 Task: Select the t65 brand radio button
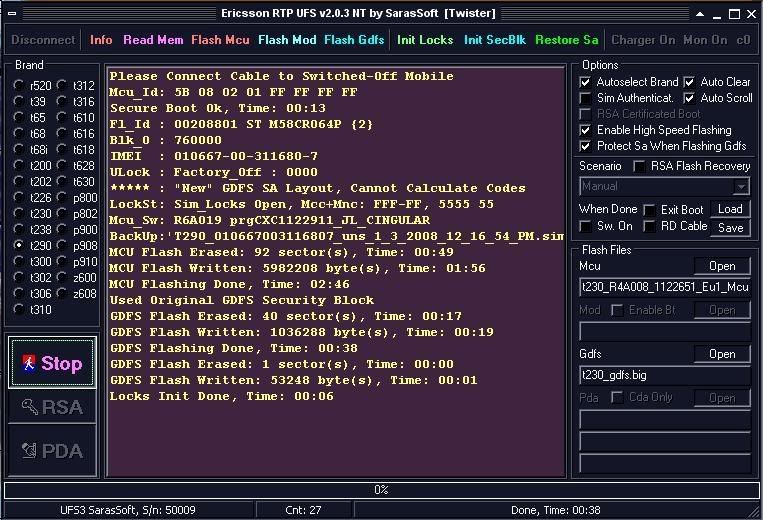[18, 117]
